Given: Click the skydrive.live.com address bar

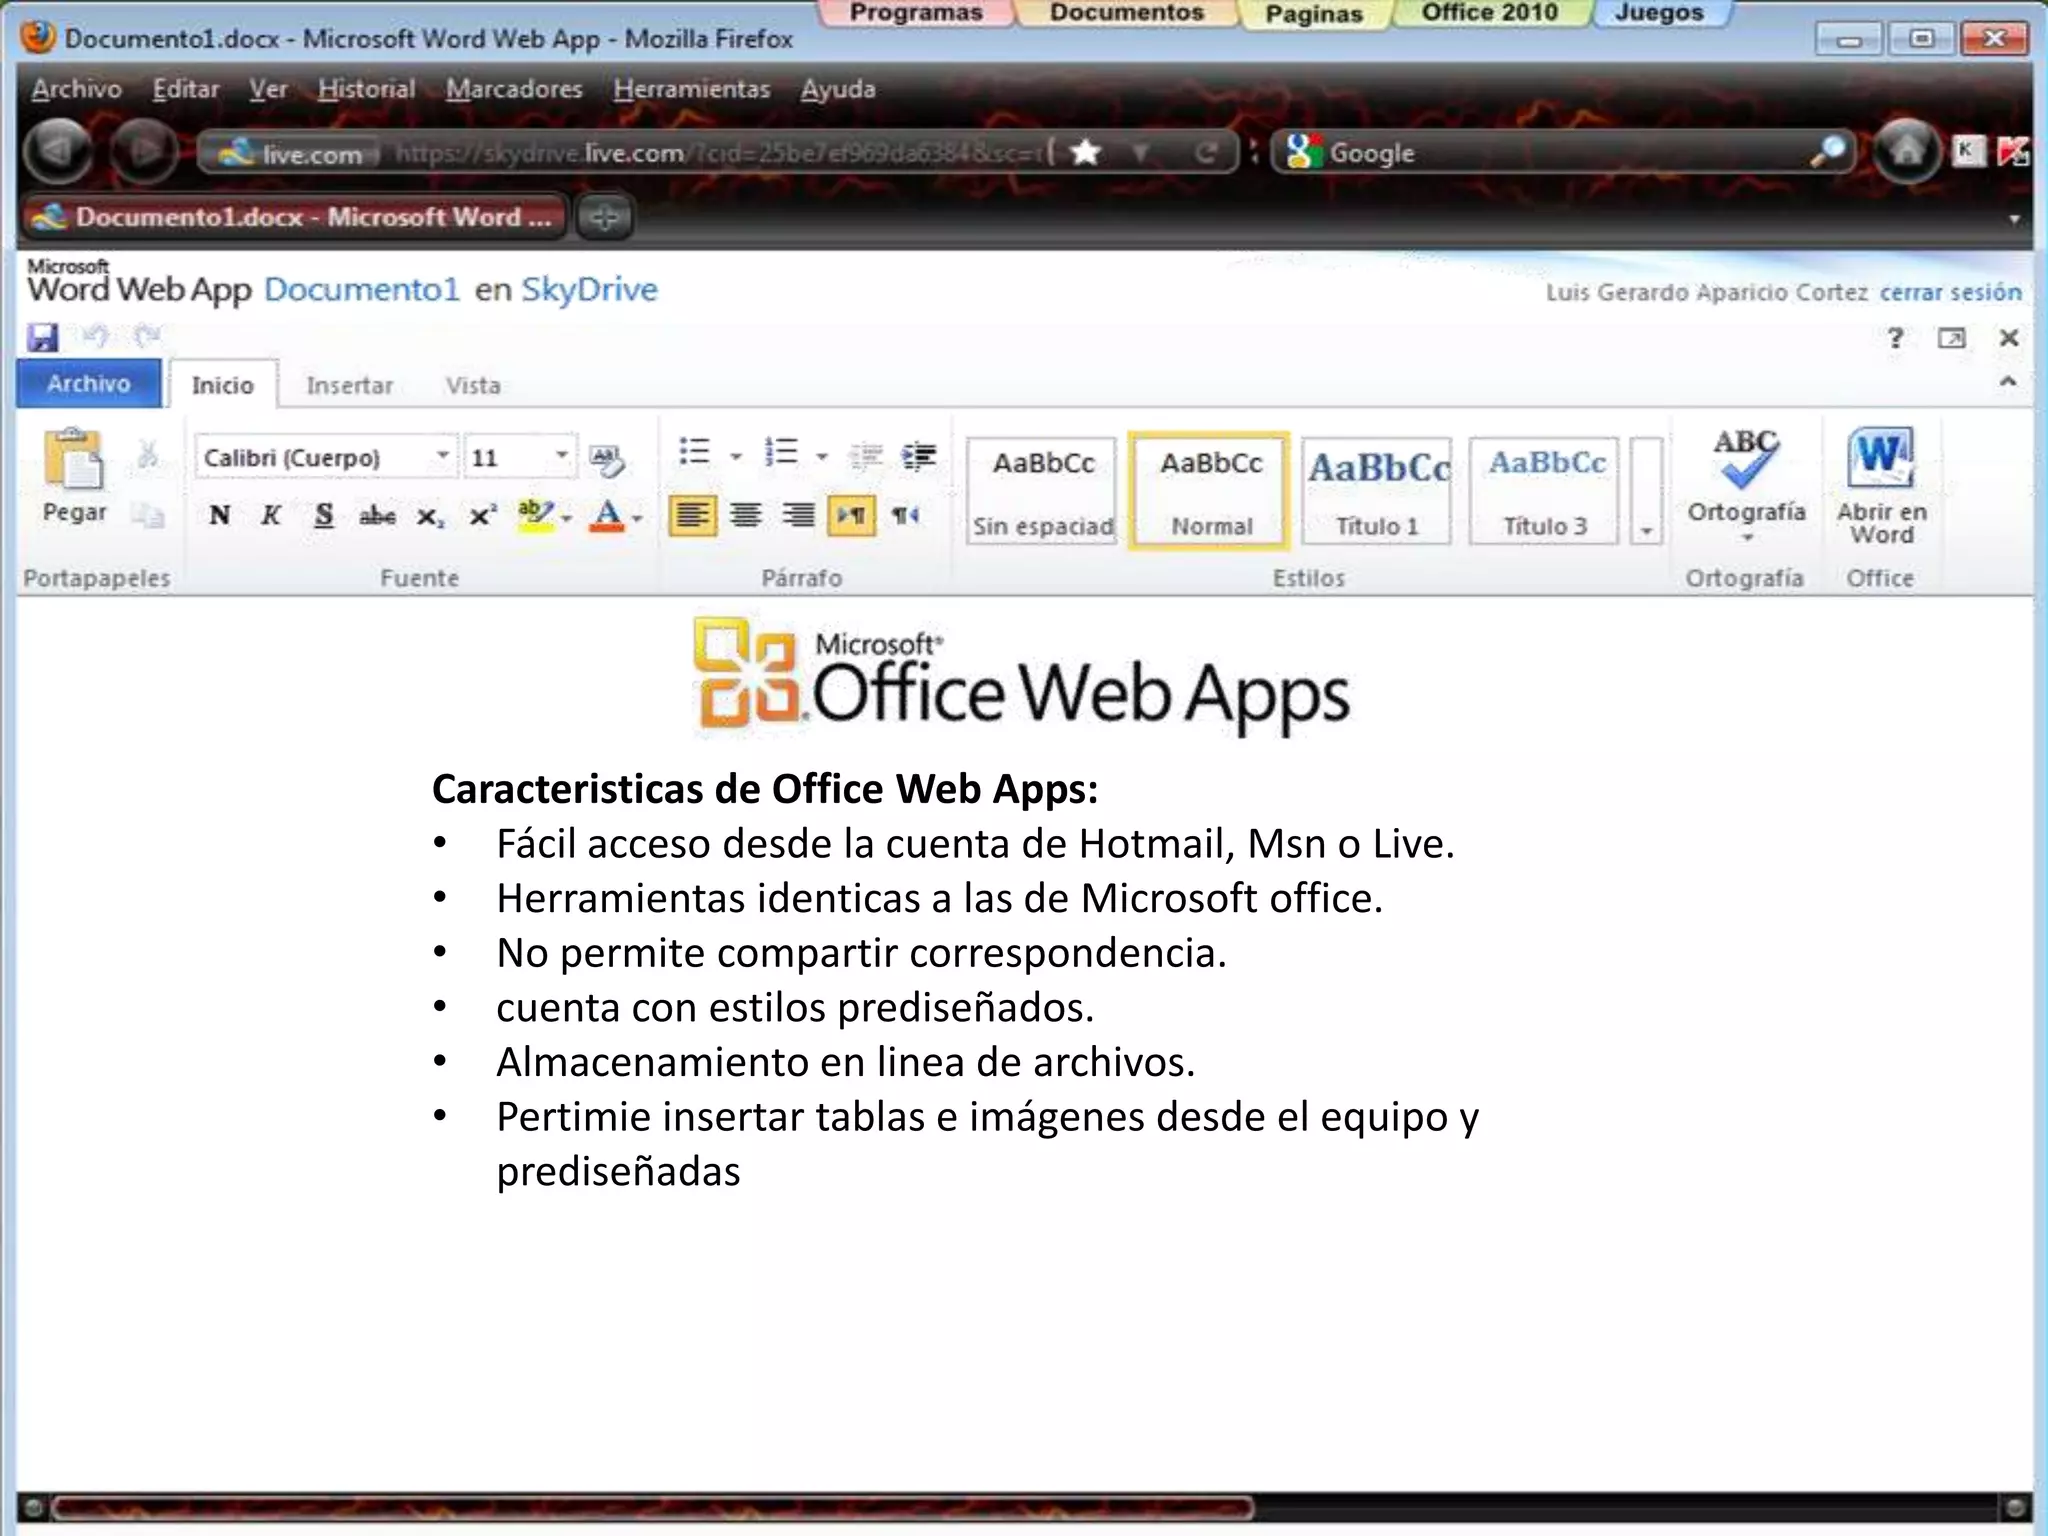Looking at the screenshot, I should click(720, 153).
